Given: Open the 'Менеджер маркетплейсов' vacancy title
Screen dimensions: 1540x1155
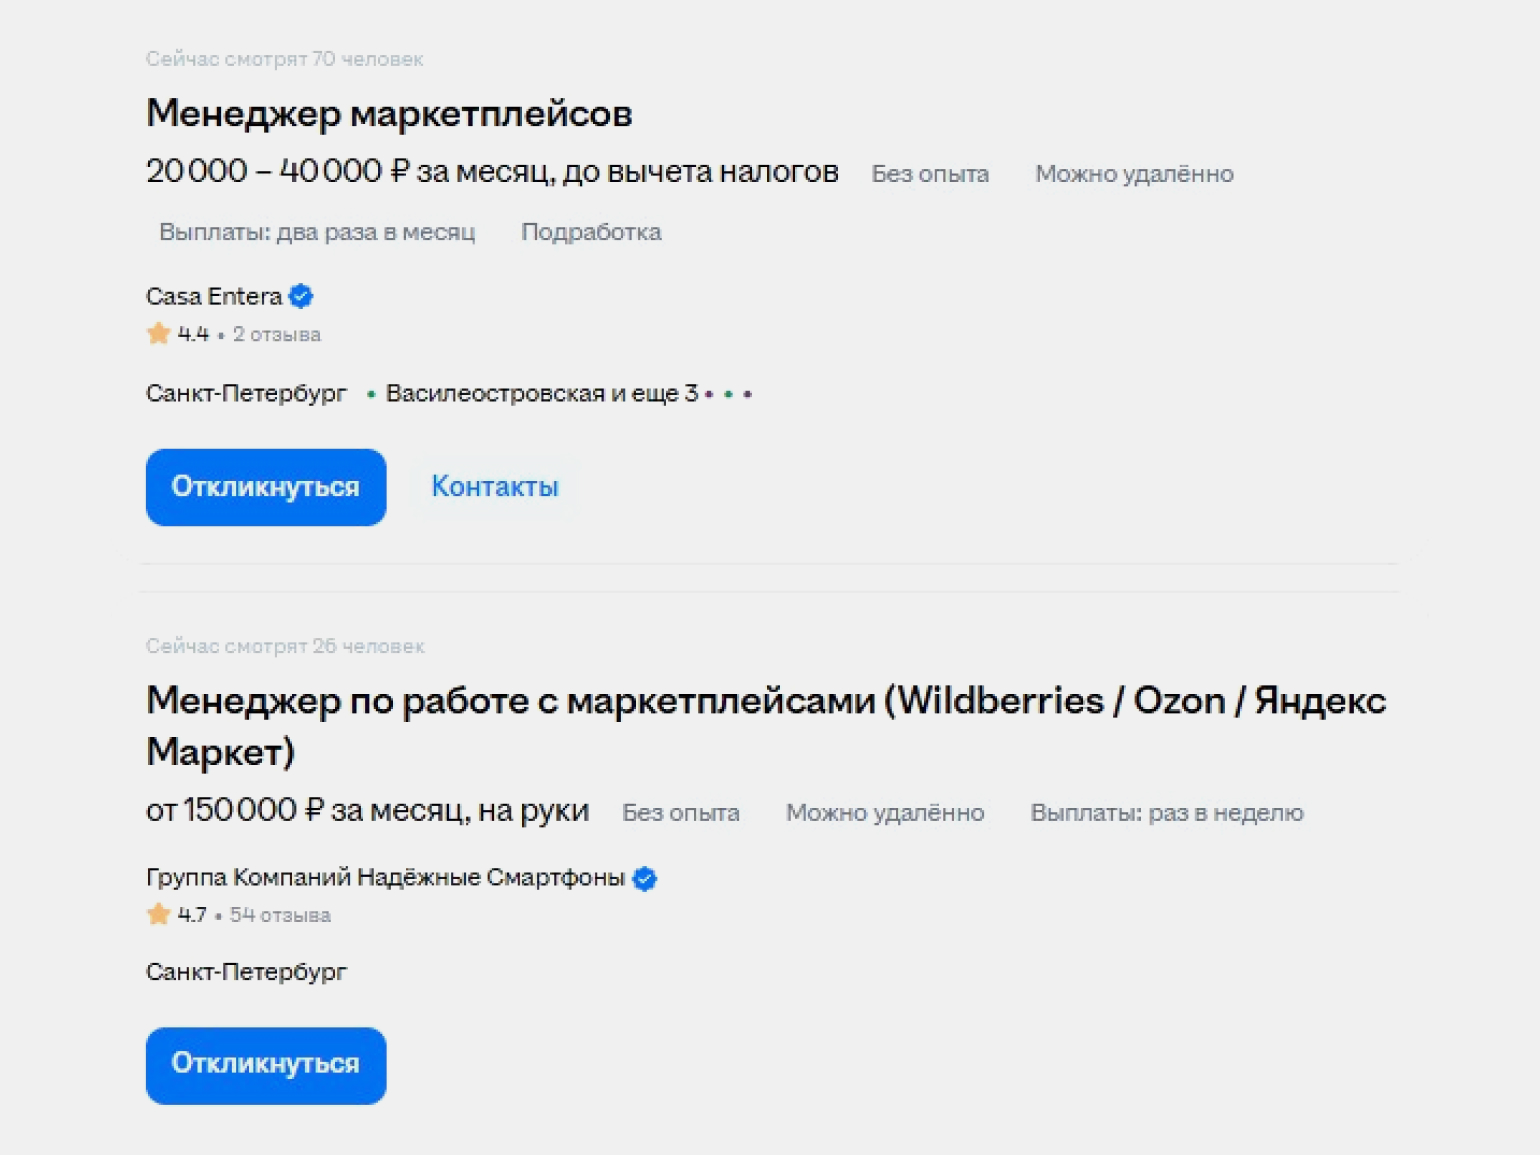Looking at the screenshot, I should pyautogui.click(x=389, y=114).
